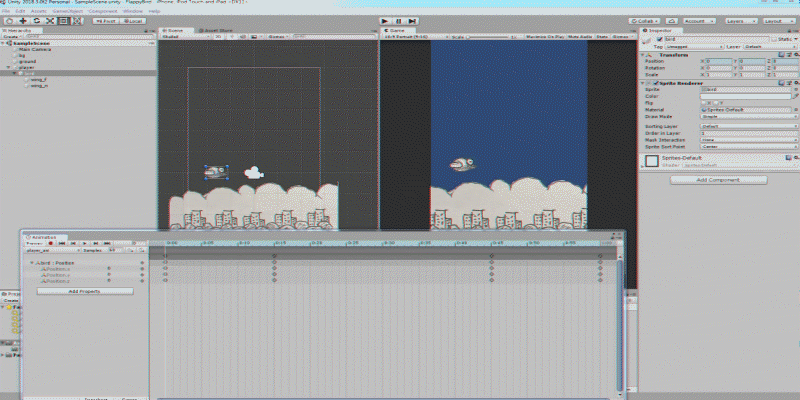Toggle Maximize On Play
This screenshot has width=800, height=400.
pyautogui.click(x=545, y=37)
